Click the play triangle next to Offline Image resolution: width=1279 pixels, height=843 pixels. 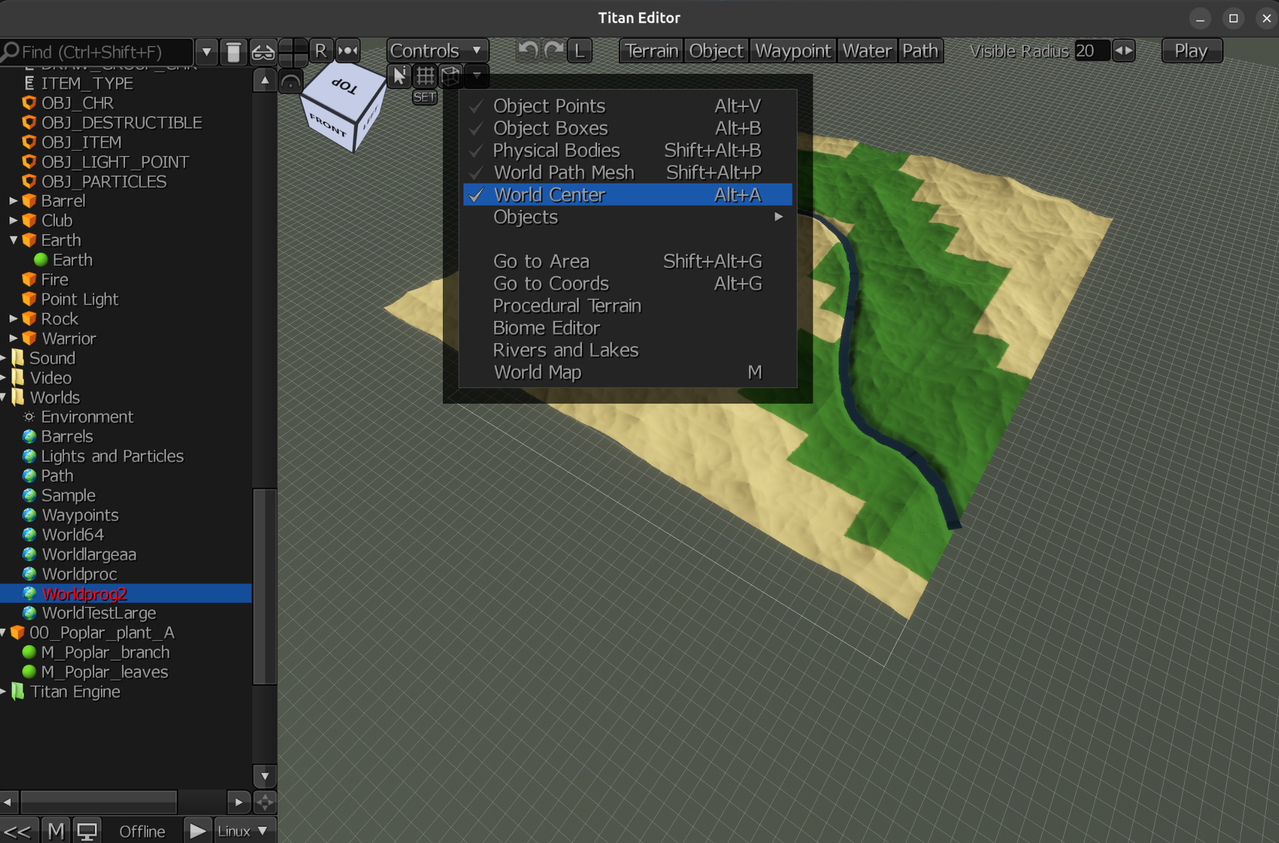(198, 831)
